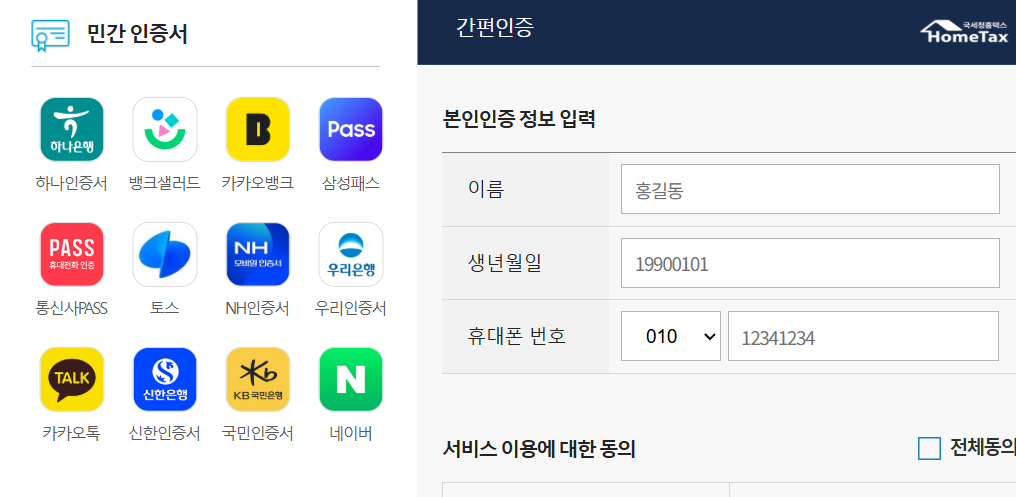Click the 민간 인증서 certificate icon
Image resolution: width=1016 pixels, height=497 pixels.
[x=51, y=36]
